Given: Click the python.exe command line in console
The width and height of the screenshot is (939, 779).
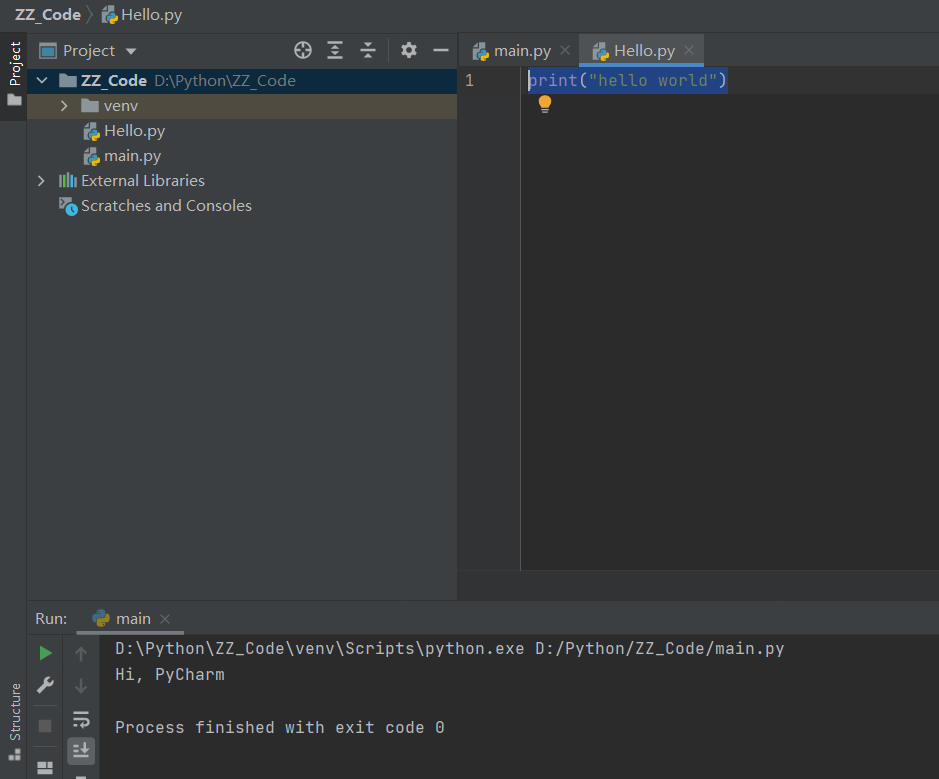Looking at the screenshot, I should [450, 648].
